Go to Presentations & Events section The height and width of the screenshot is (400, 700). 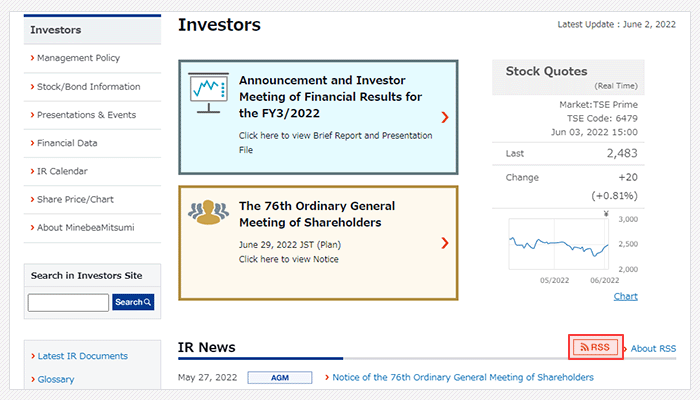[86, 115]
